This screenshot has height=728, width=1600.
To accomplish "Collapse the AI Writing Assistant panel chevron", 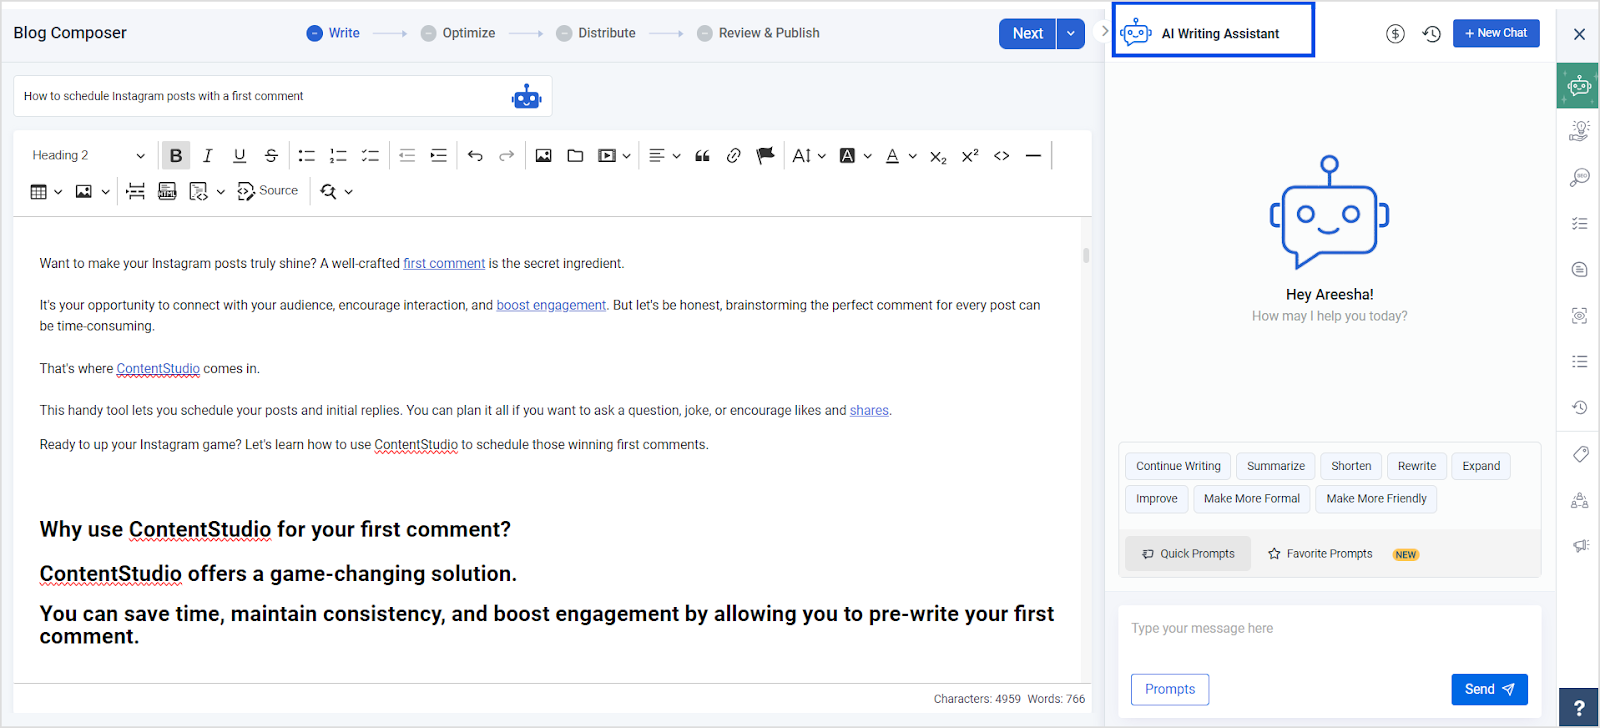I will point(1104,31).
